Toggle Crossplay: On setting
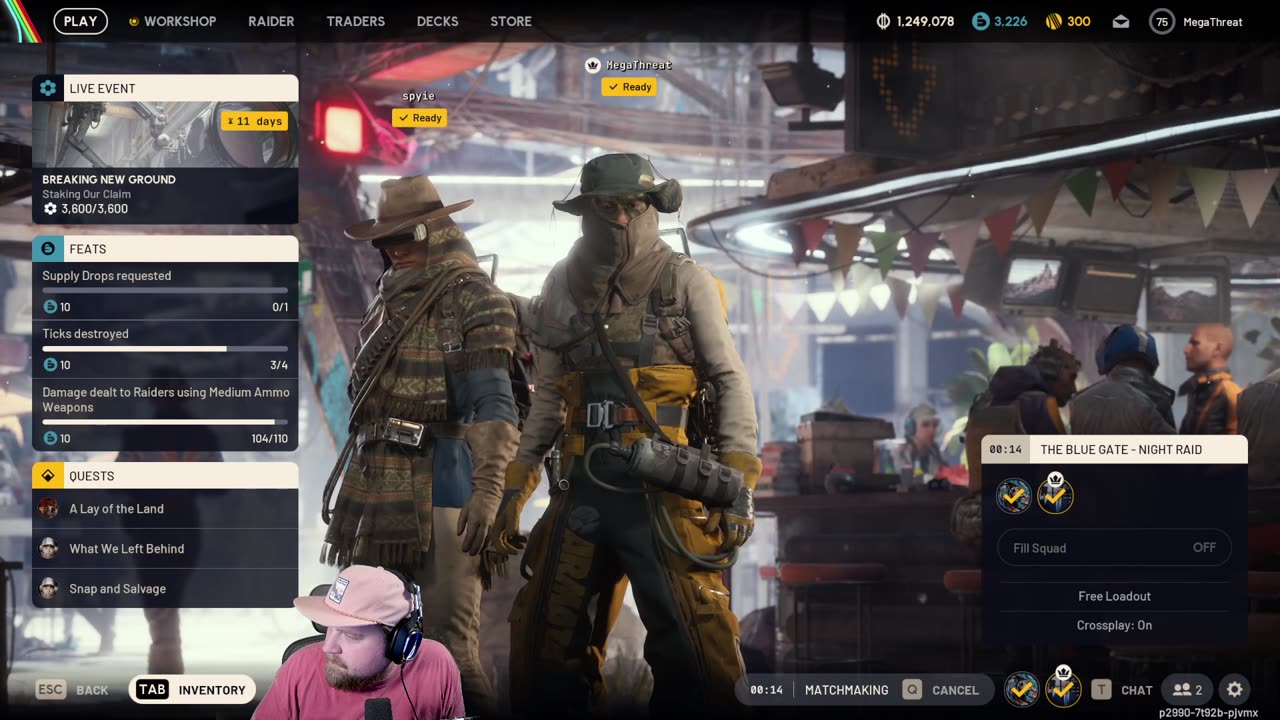Image resolution: width=1280 pixels, height=720 pixels. 1114,625
